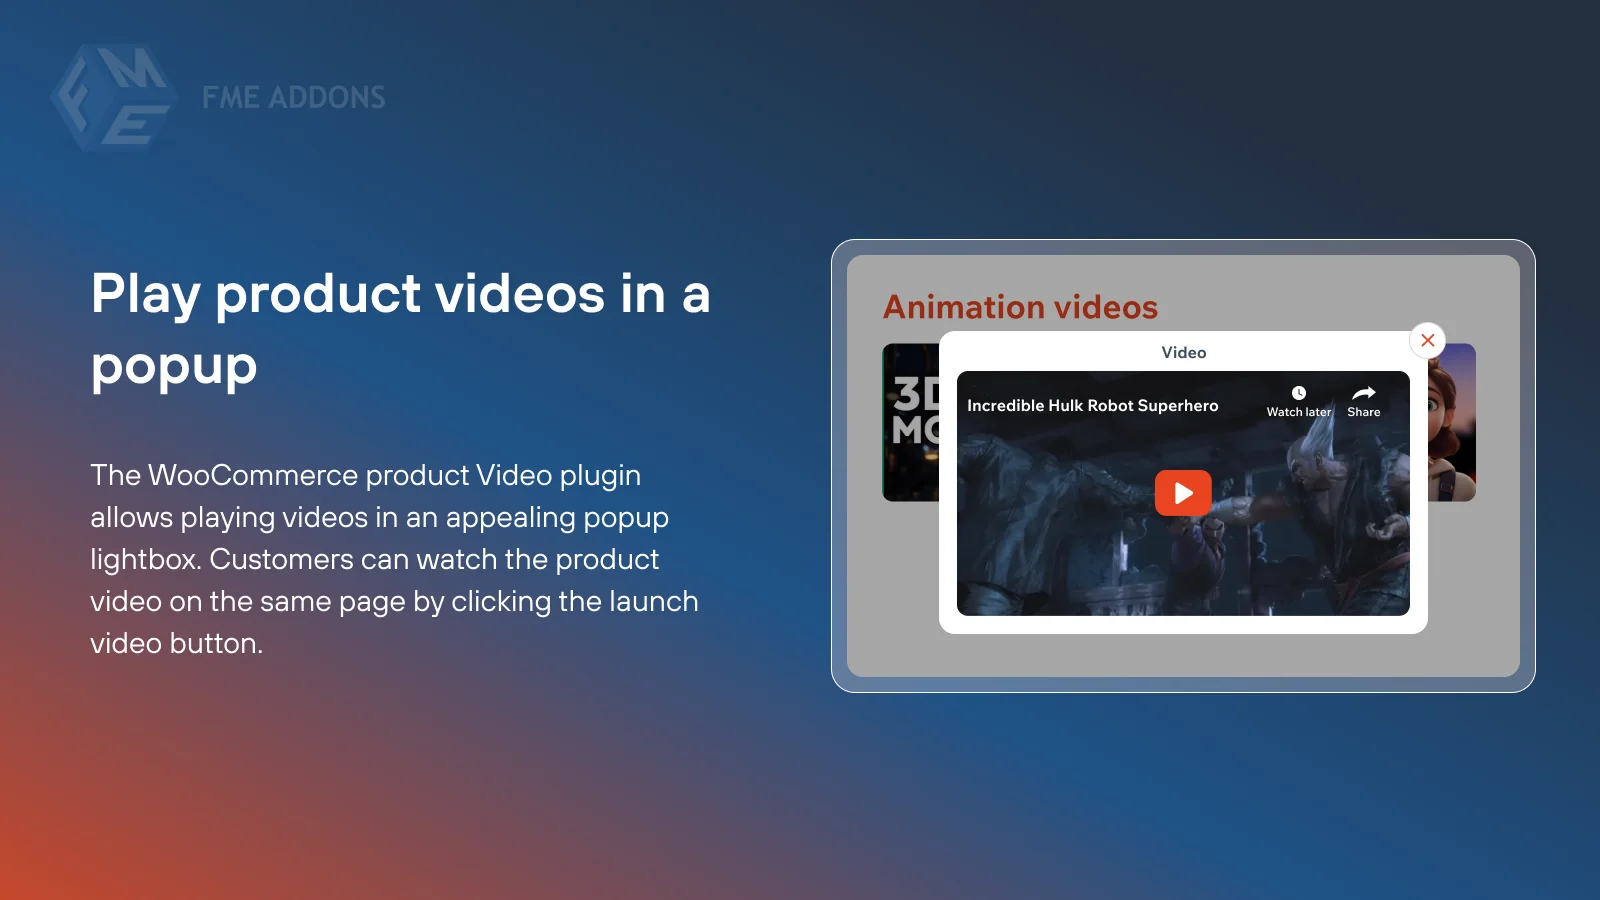
Task: Click the Animation videos heading
Action: [x=1020, y=307]
